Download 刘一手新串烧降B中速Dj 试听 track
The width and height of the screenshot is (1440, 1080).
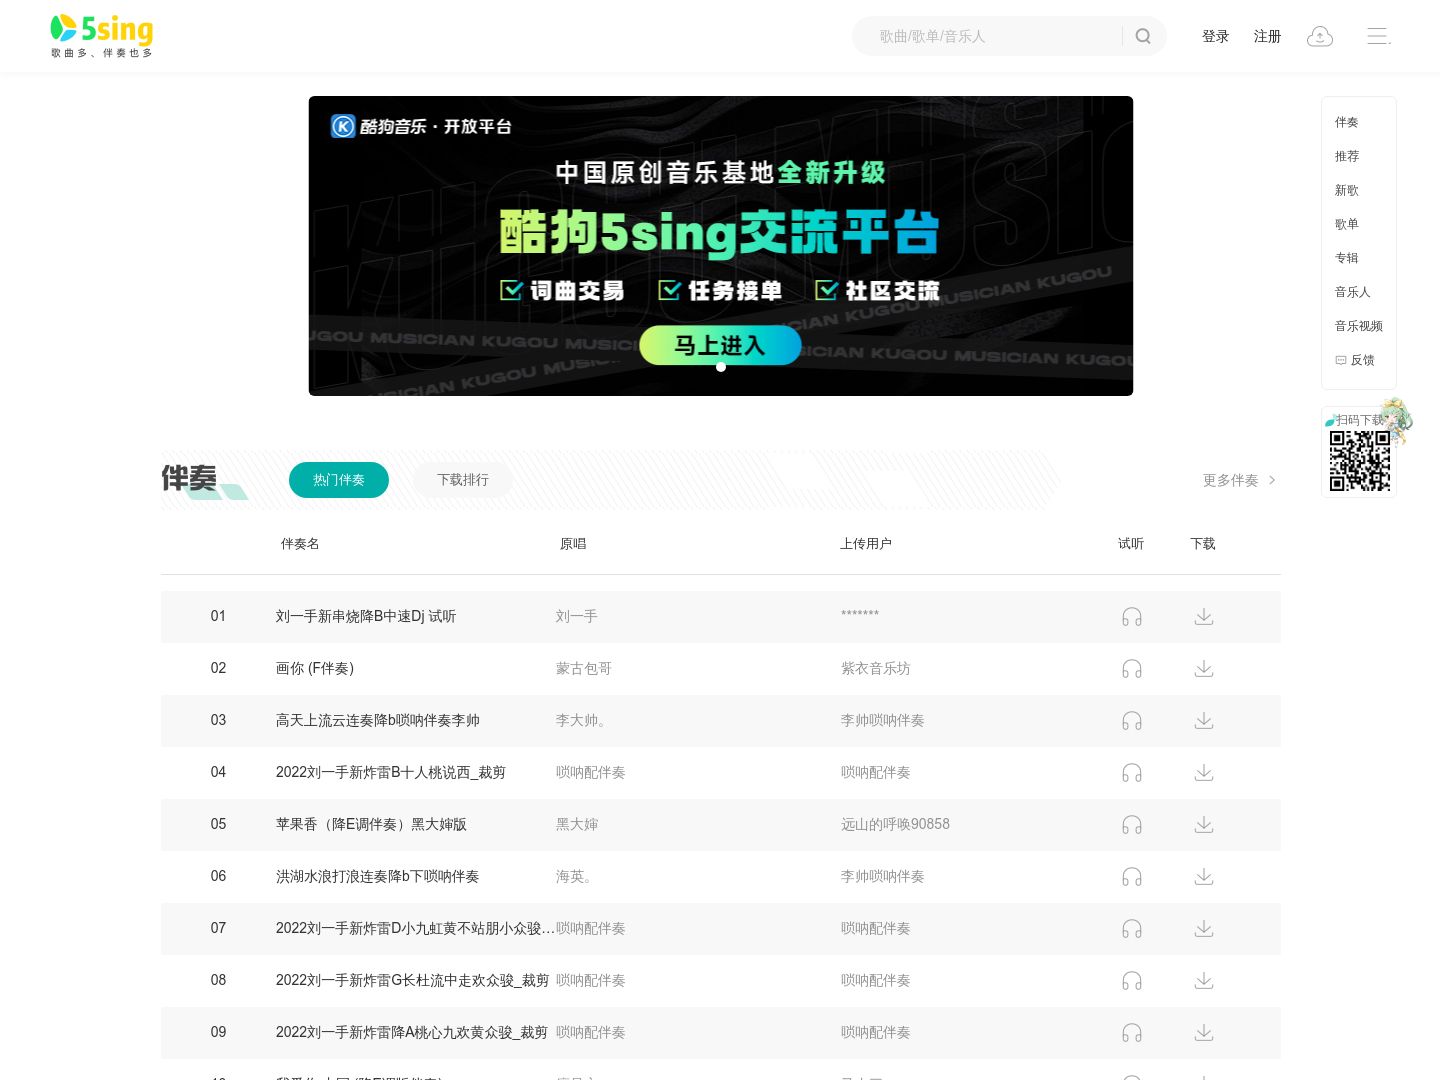click(1204, 617)
